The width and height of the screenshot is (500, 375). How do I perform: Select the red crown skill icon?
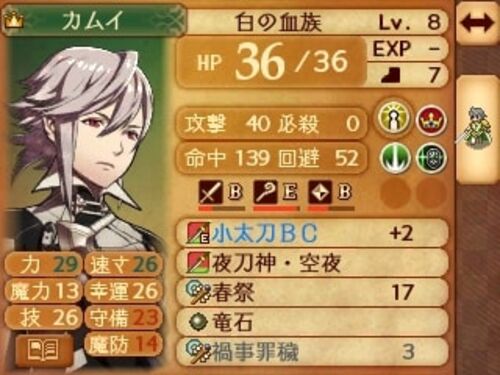[x=431, y=121]
